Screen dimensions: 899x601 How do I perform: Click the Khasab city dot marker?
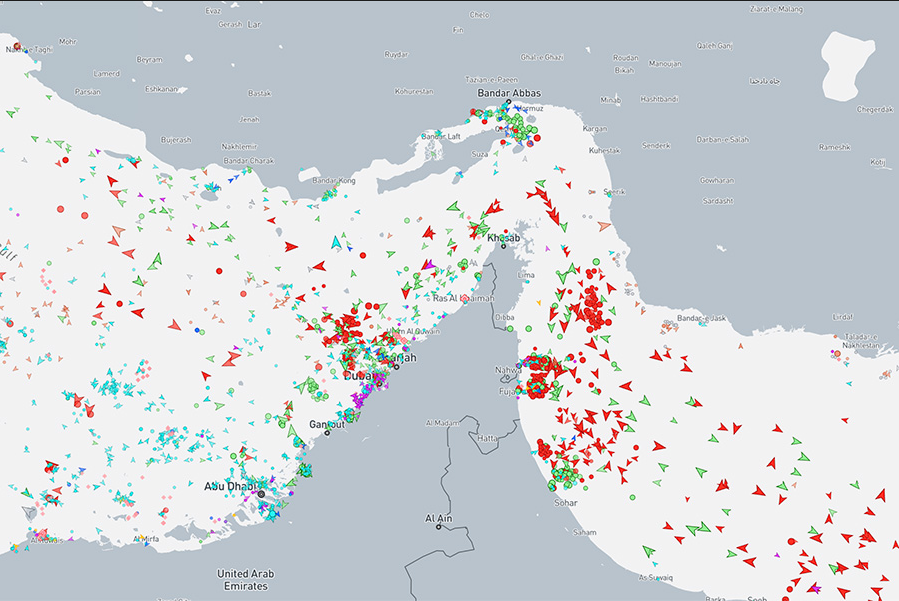tap(505, 247)
